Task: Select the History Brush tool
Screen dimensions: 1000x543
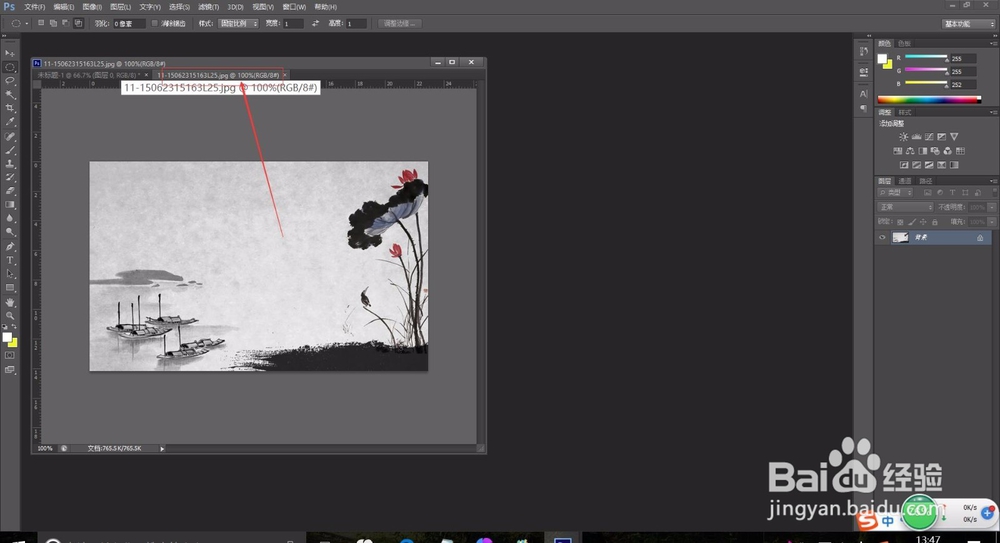Action: [10, 177]
